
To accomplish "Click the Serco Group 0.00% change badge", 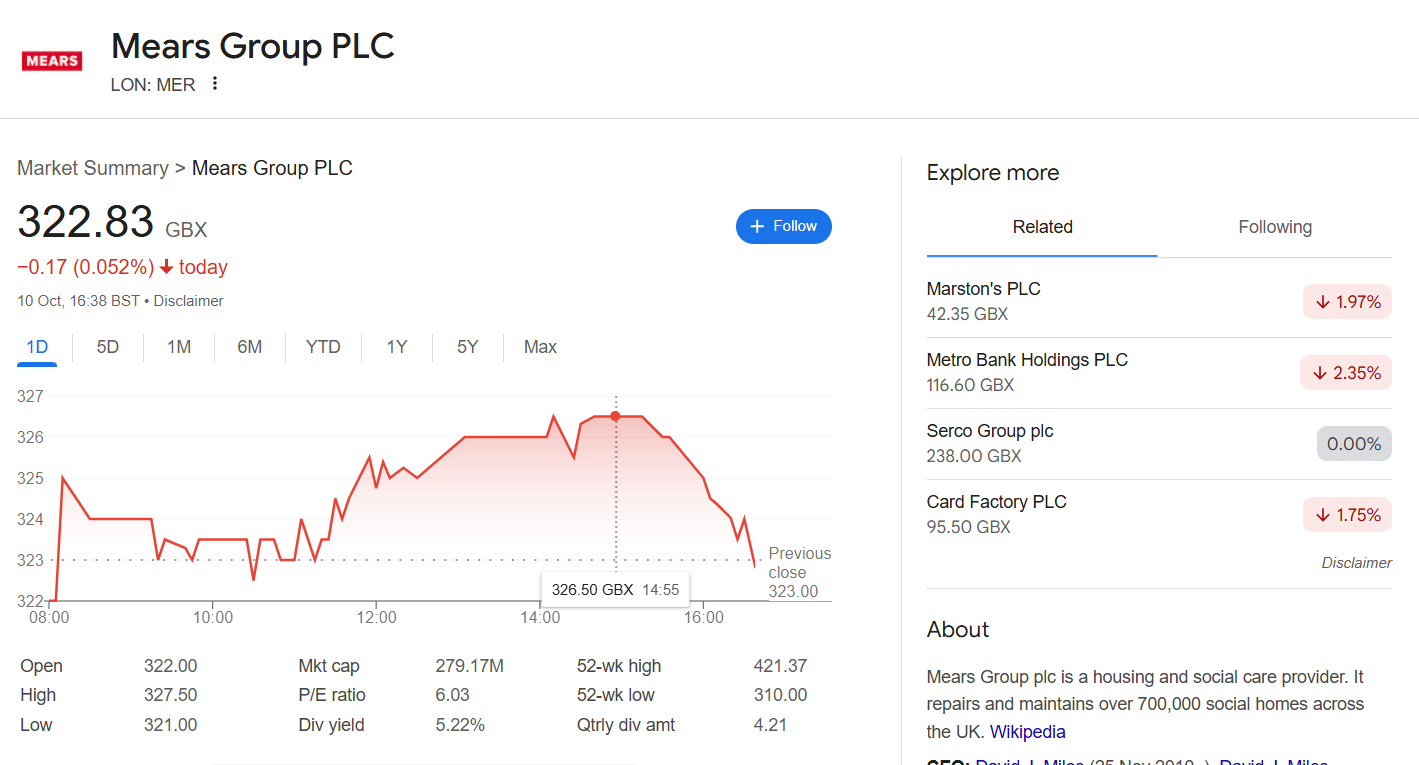I will pos(1353,444).
